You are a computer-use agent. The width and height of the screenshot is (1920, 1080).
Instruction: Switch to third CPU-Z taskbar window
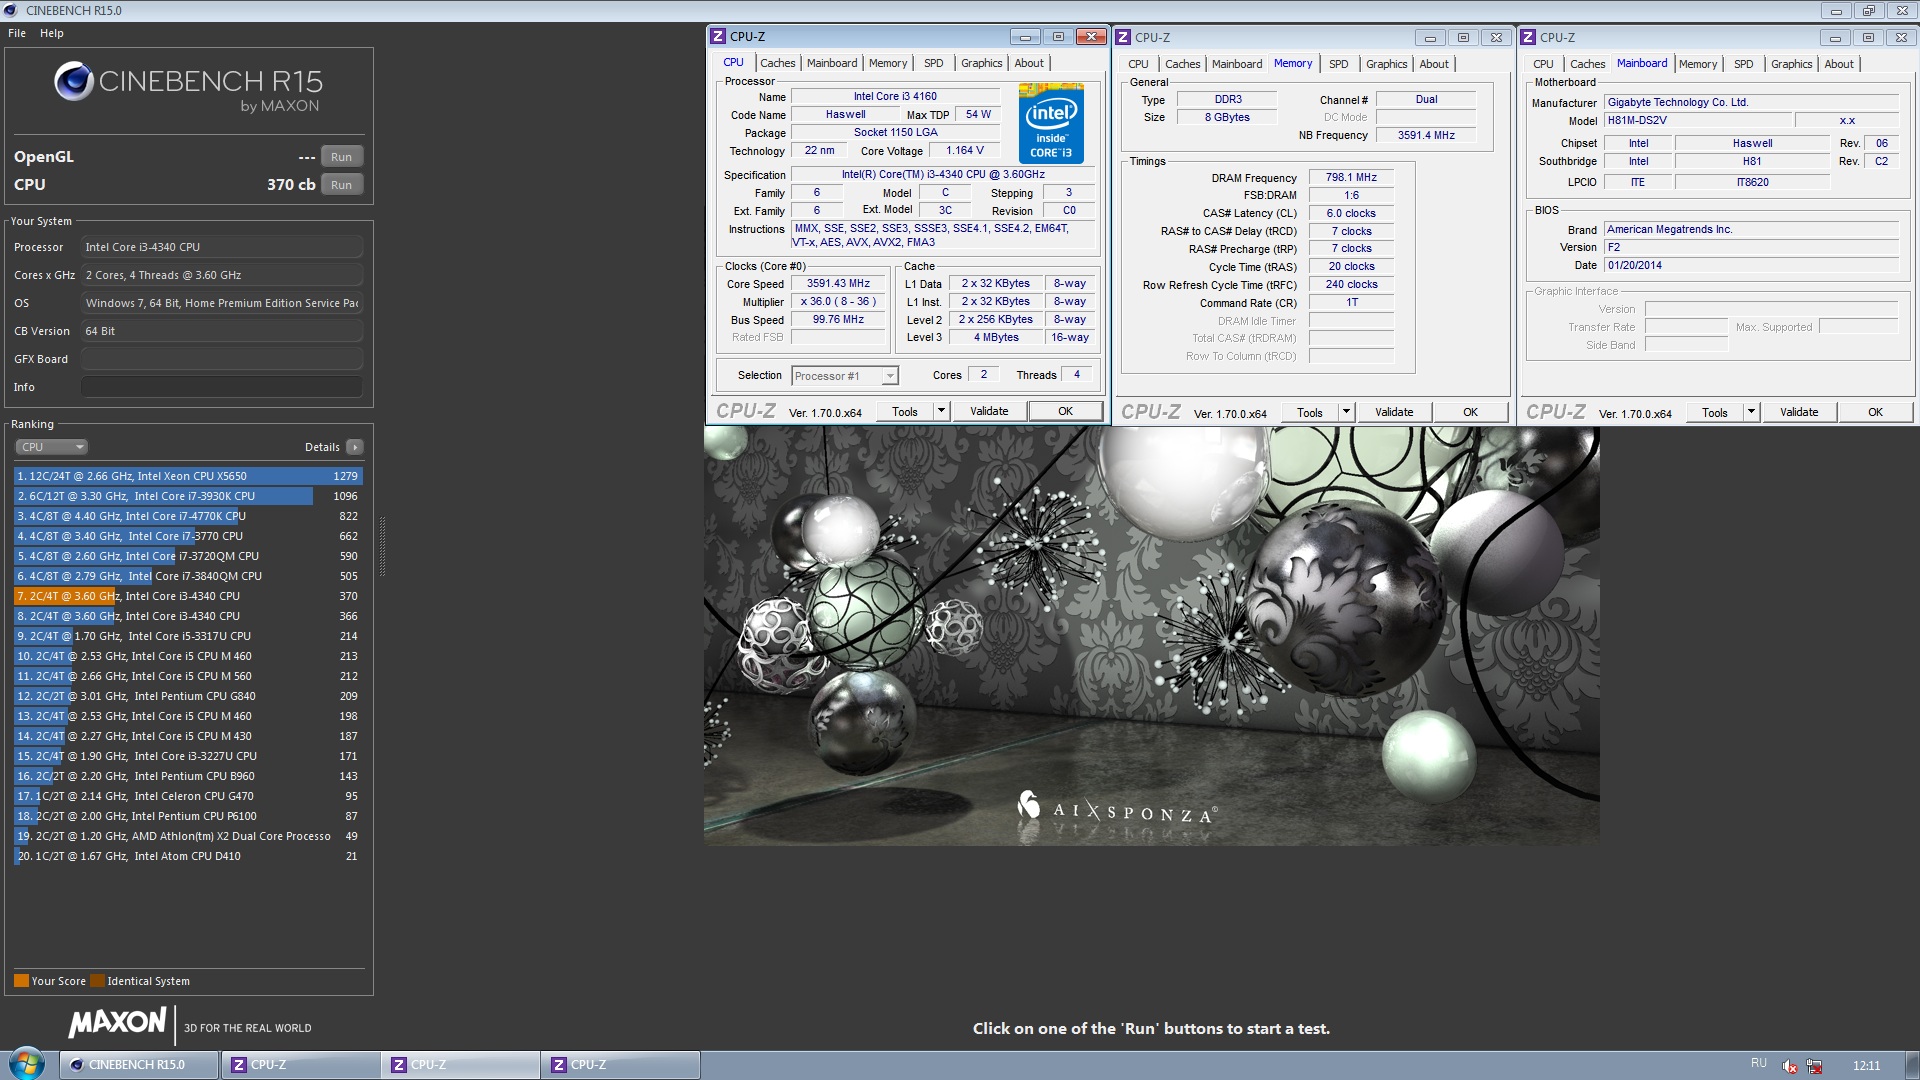(x=620, y=1065)
